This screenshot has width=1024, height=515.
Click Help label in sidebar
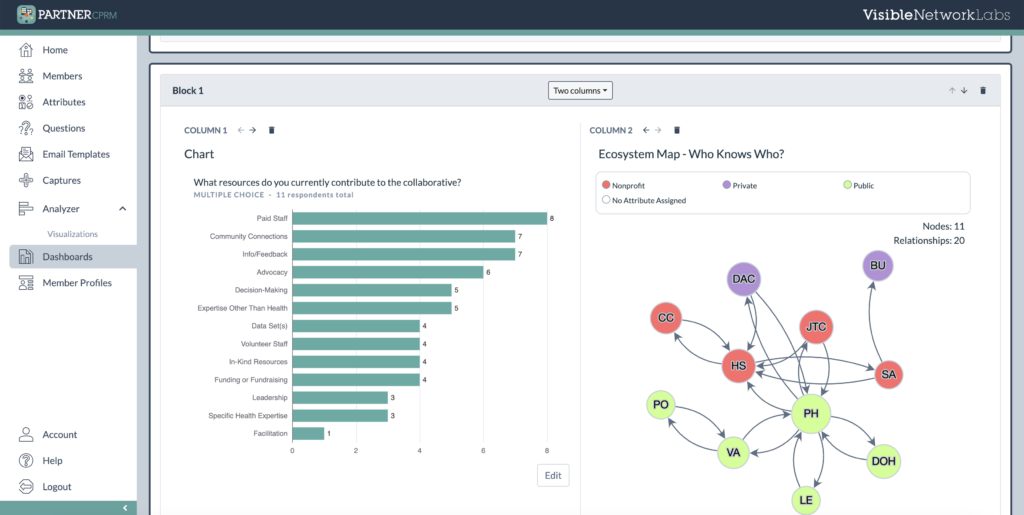click(x=52, y=460)
